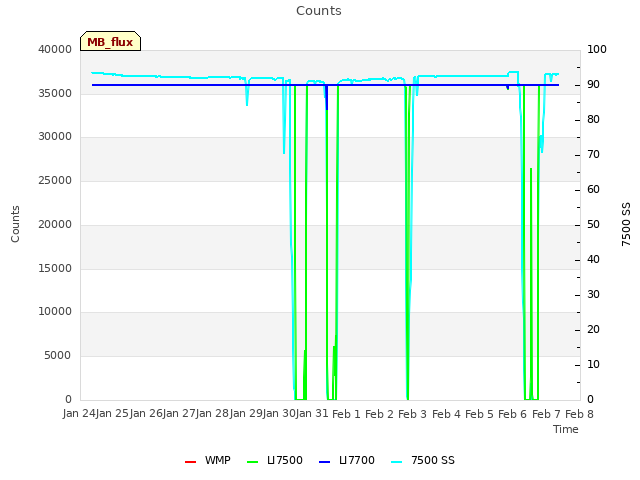Click the Feb 7 date tick label

click(x=546, y=414)
